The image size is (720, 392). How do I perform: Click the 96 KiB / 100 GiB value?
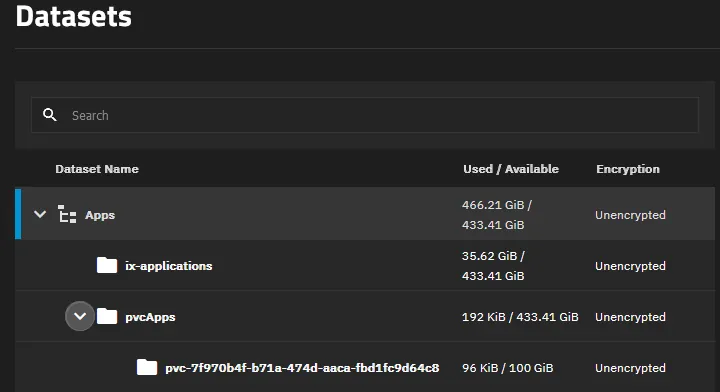[507, 368]
